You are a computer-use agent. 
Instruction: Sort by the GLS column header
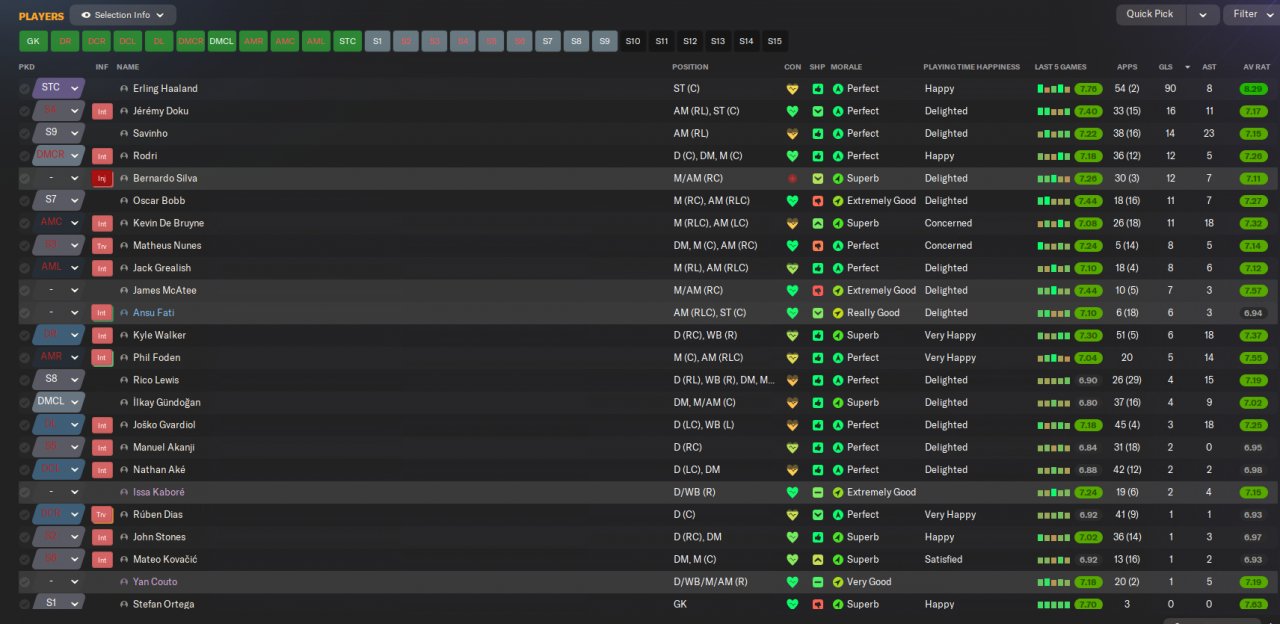(1165, 67)
